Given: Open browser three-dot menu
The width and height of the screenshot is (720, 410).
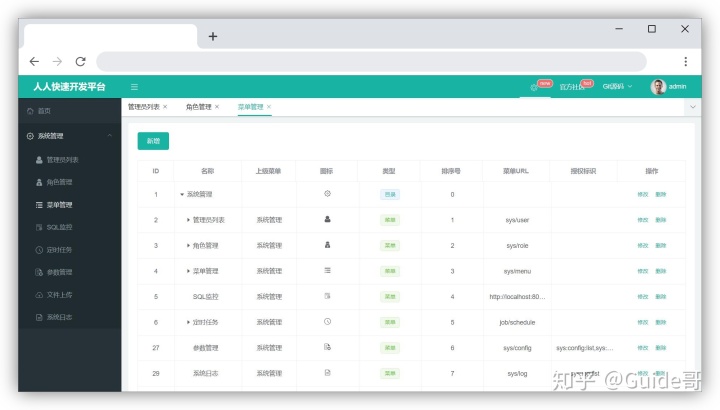Looking at the screenshot, I should click(686, 62).
